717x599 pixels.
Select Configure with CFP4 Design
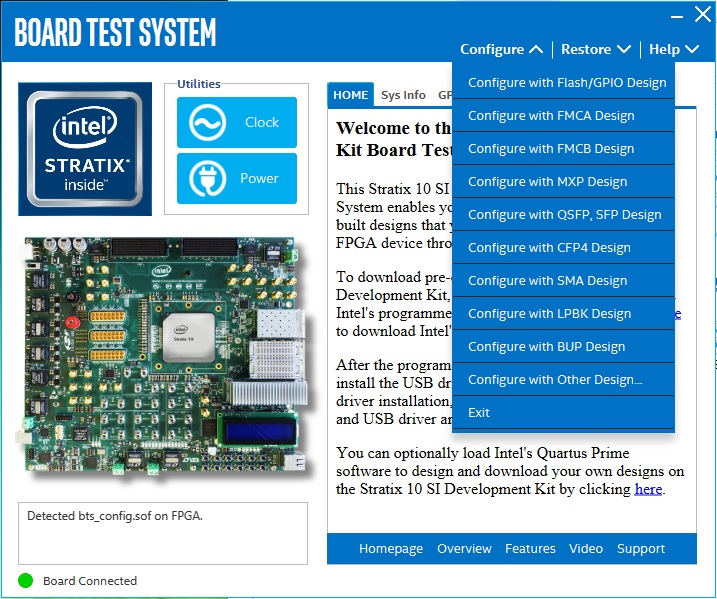click(x=563, y=247)
